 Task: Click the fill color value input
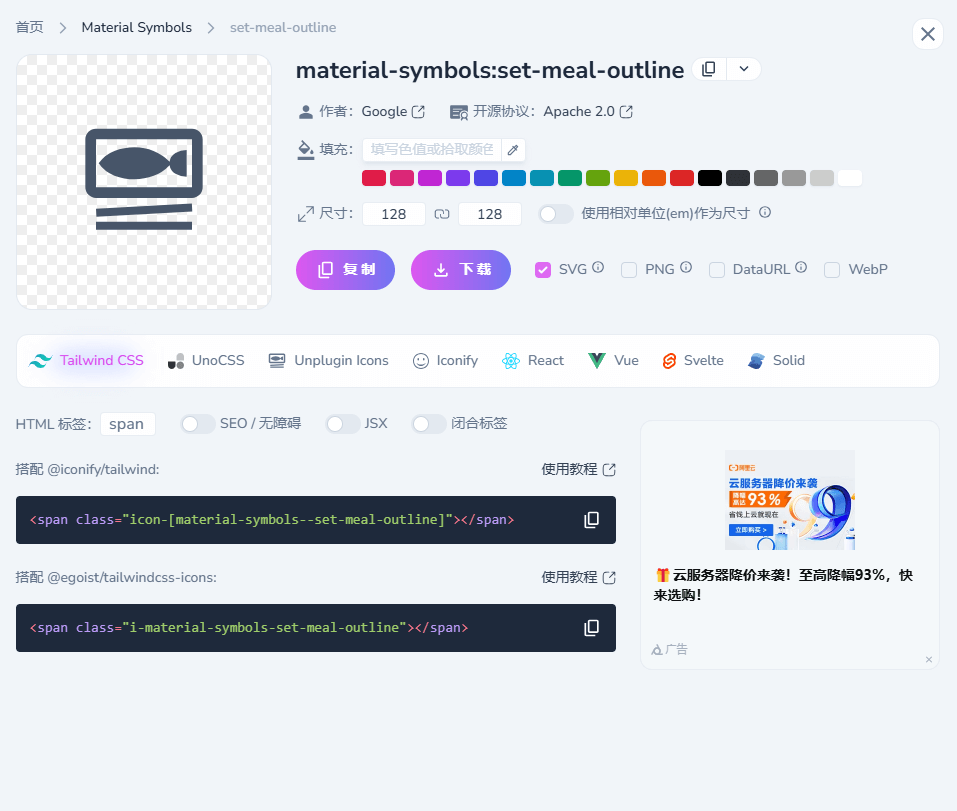coord(432,150)
